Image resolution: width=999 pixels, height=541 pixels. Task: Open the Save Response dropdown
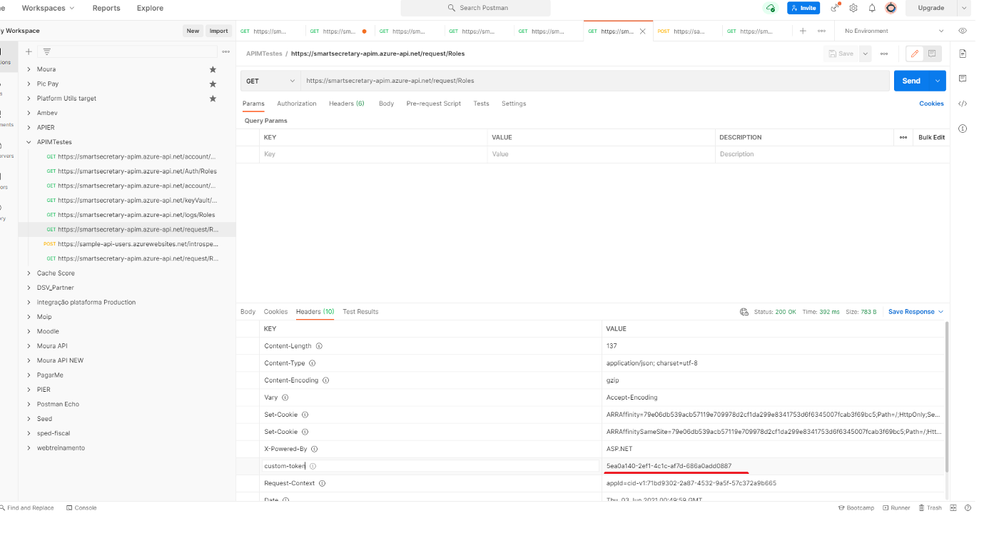click(x=916, y=312)
